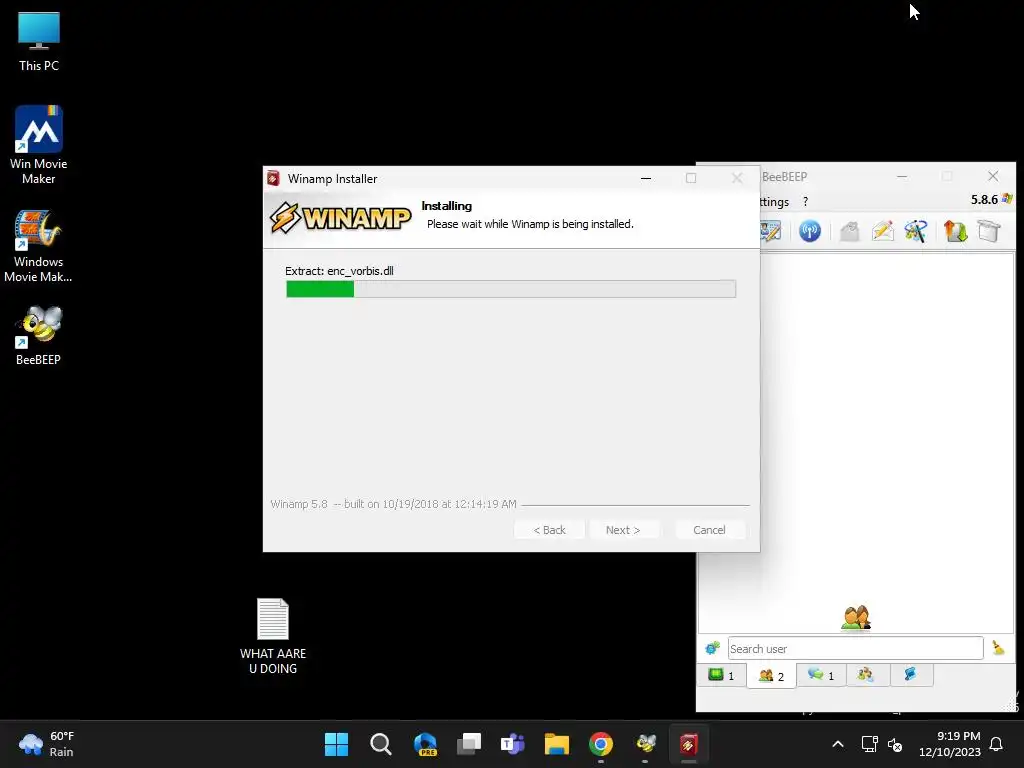Click muted volume tray icon
The width and height of the screenshot is (1024, 768).
click(895, 744)
